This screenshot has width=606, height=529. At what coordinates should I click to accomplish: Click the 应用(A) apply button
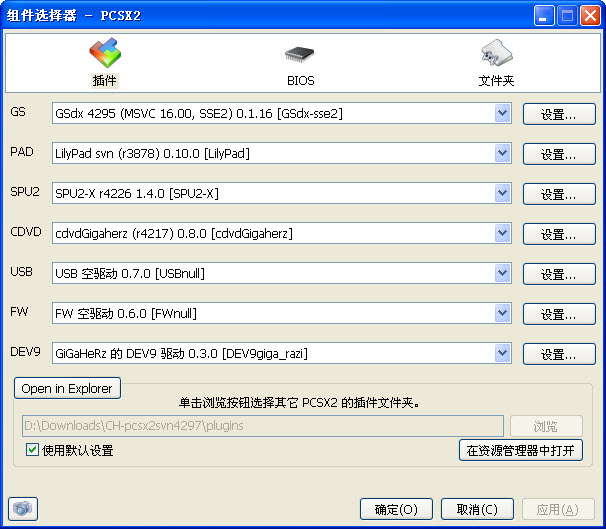tap(558, 509)
